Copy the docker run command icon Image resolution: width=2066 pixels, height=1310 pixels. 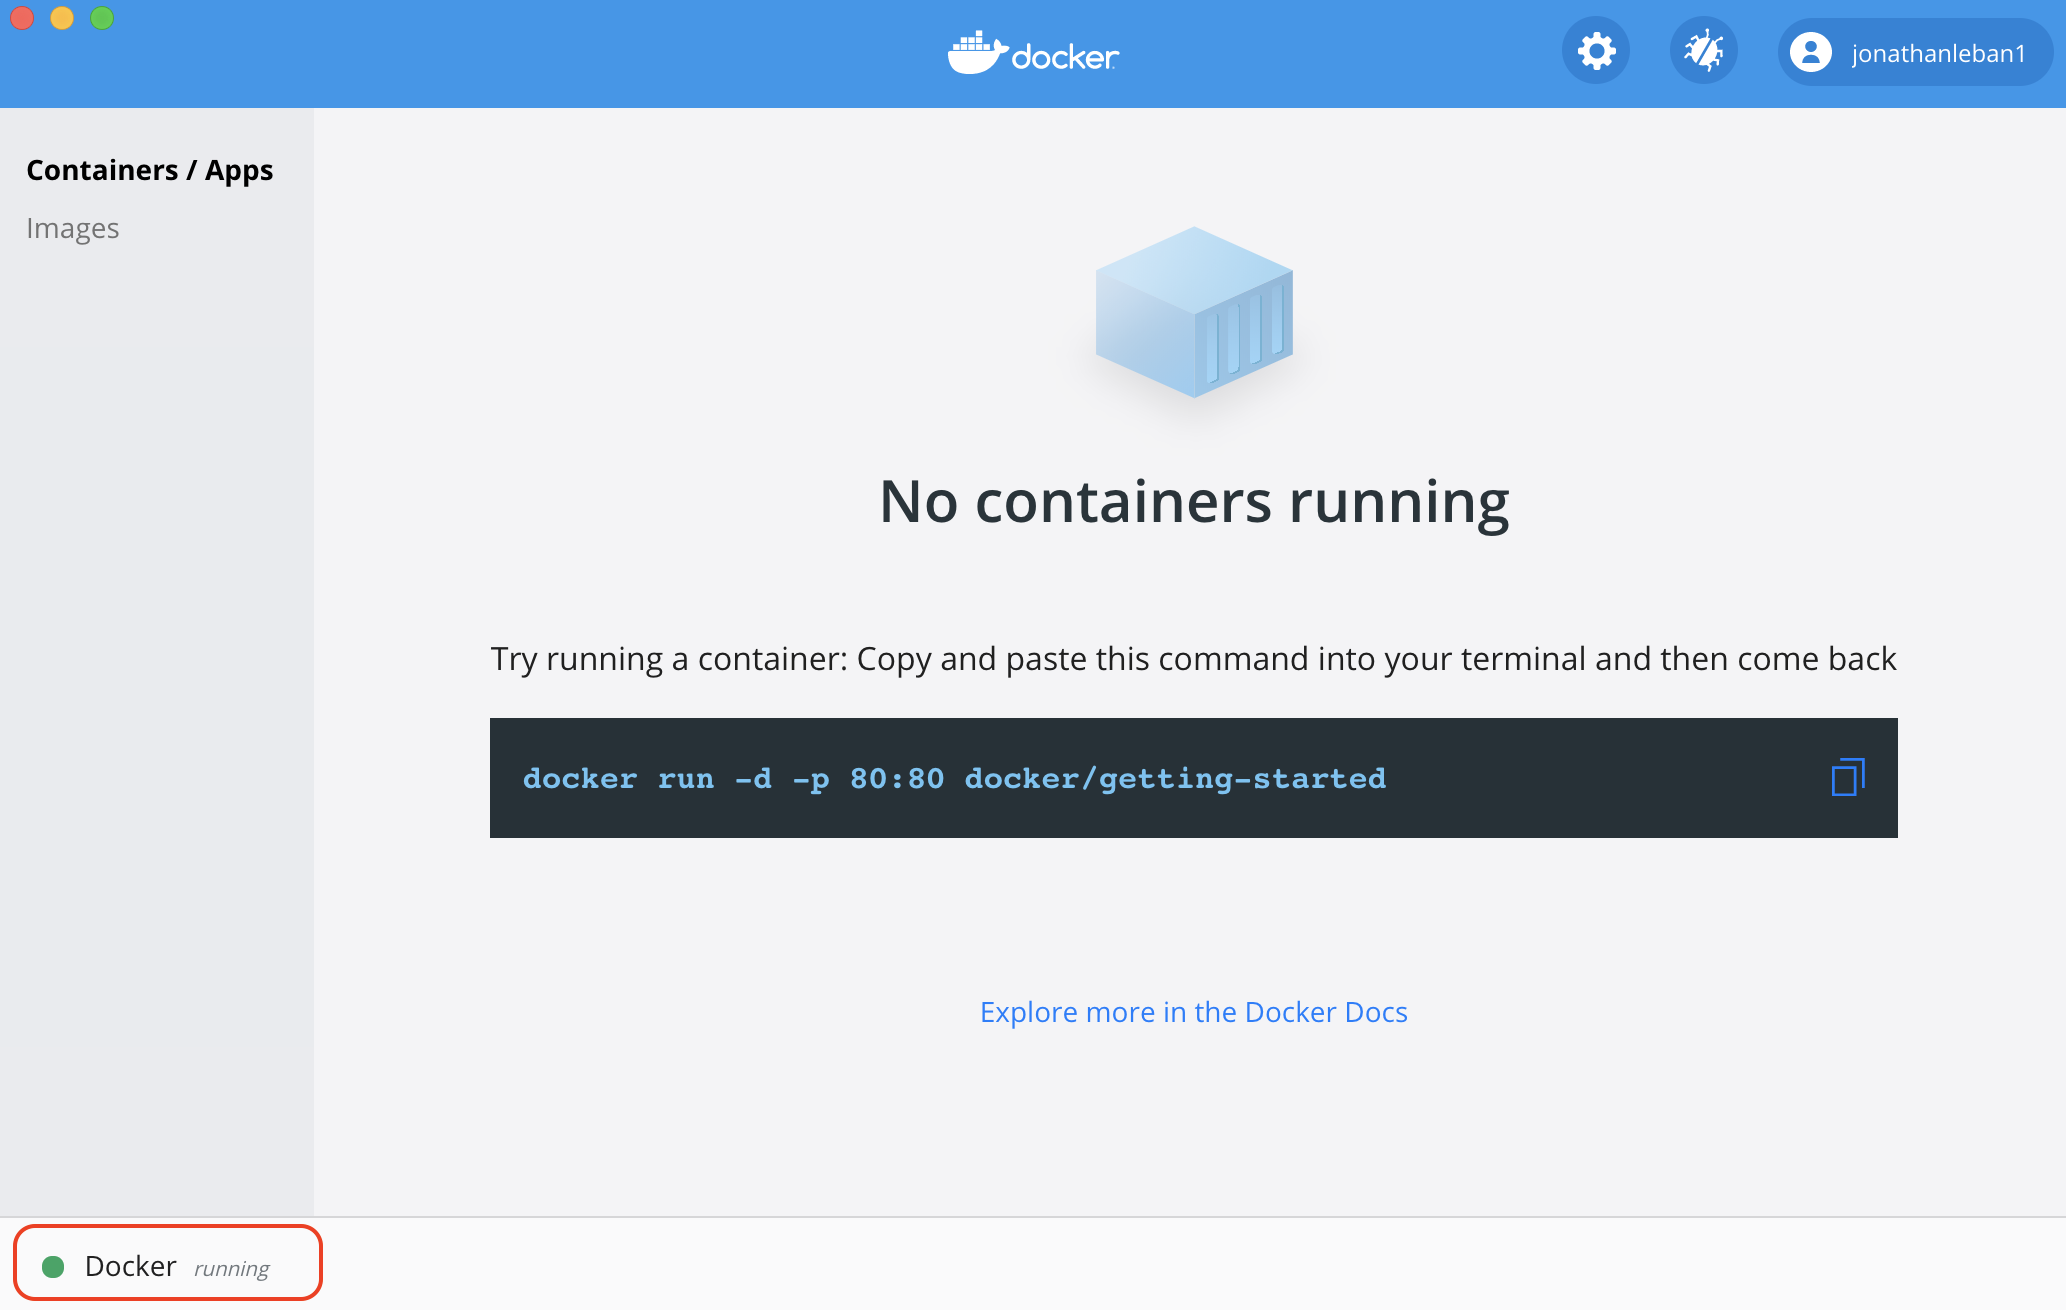[1847, 777]
